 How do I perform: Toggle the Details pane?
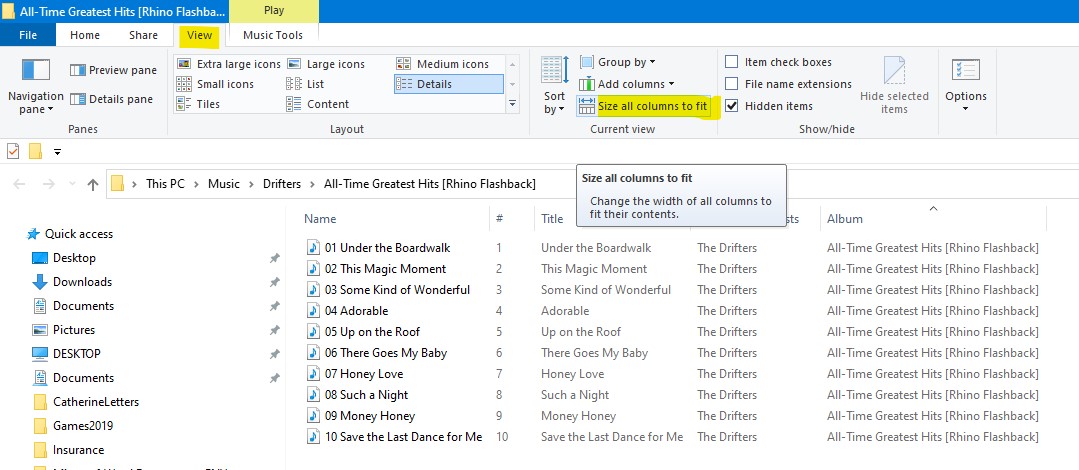click(x=111, y=99)
